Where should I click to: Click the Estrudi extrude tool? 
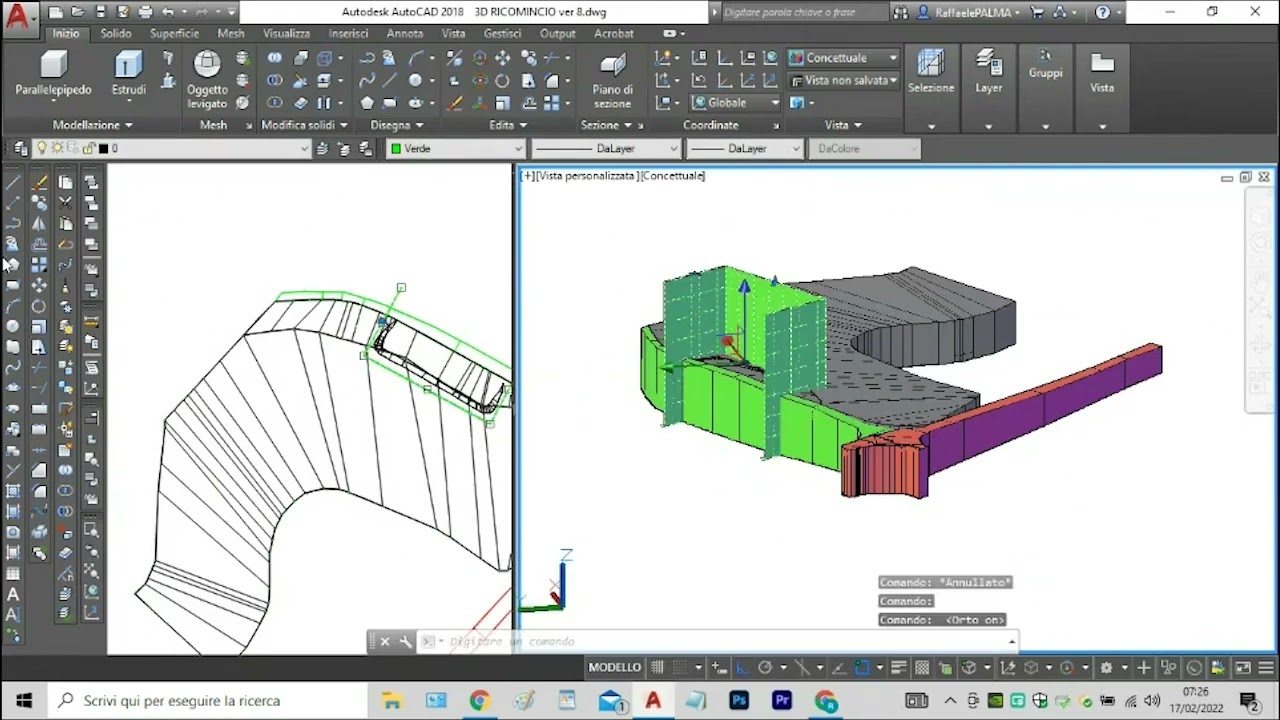click(128, 75)
